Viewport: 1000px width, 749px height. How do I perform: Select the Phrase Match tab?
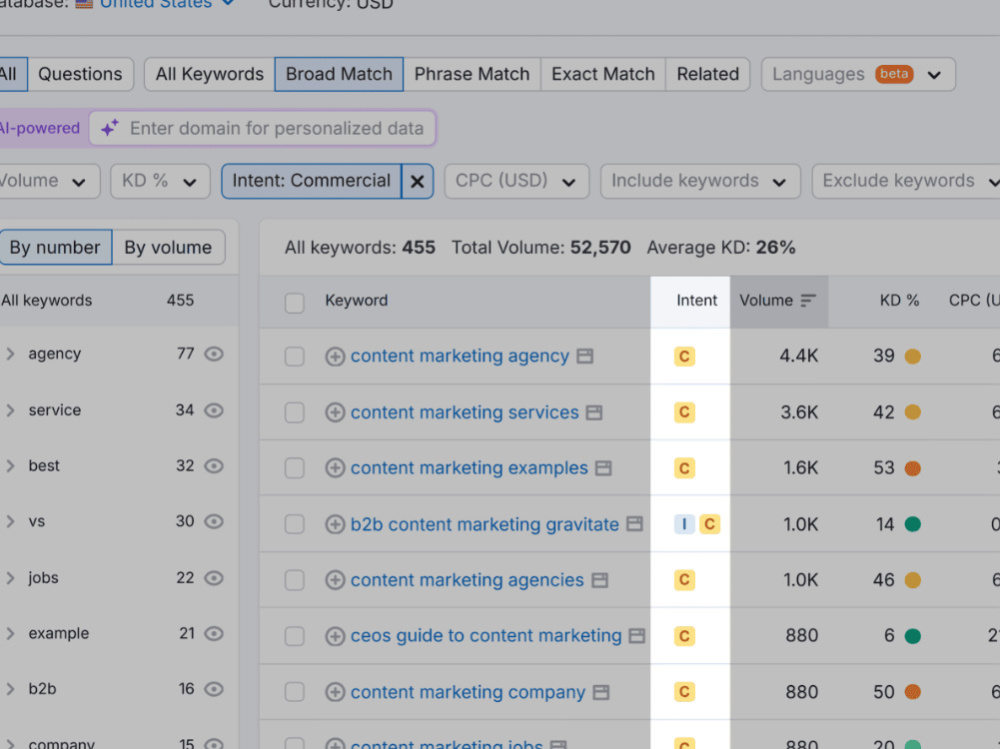472,74
